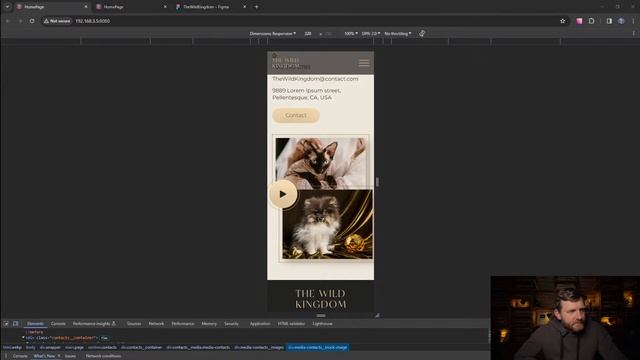Select div.media-contacts__images breadcrumb

coord(259,347)
